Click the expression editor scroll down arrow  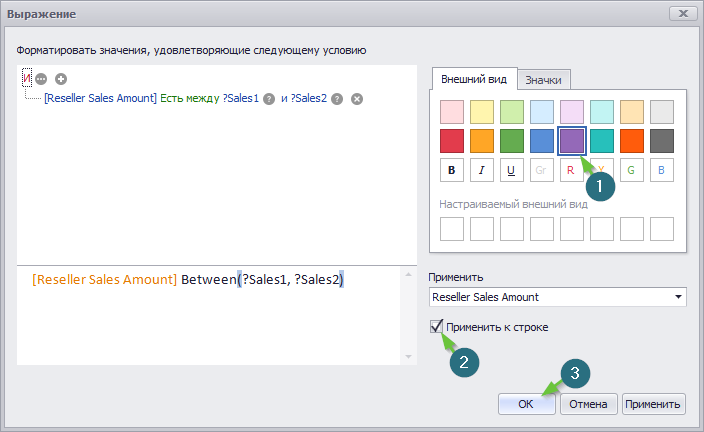pos(408,357)
